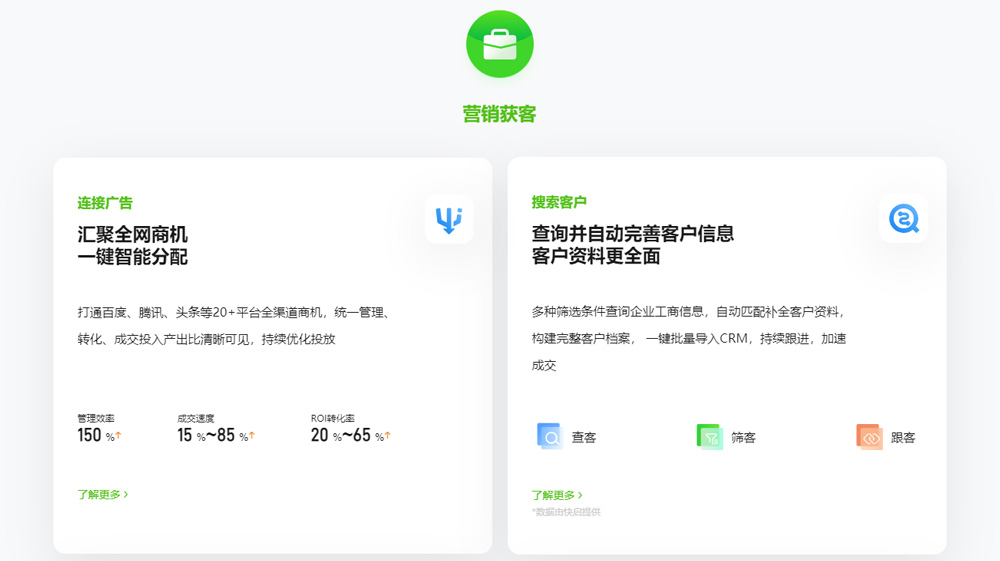
Task: Click the green briefcase icon above 营销获客
Action: [x=499, y=44]
